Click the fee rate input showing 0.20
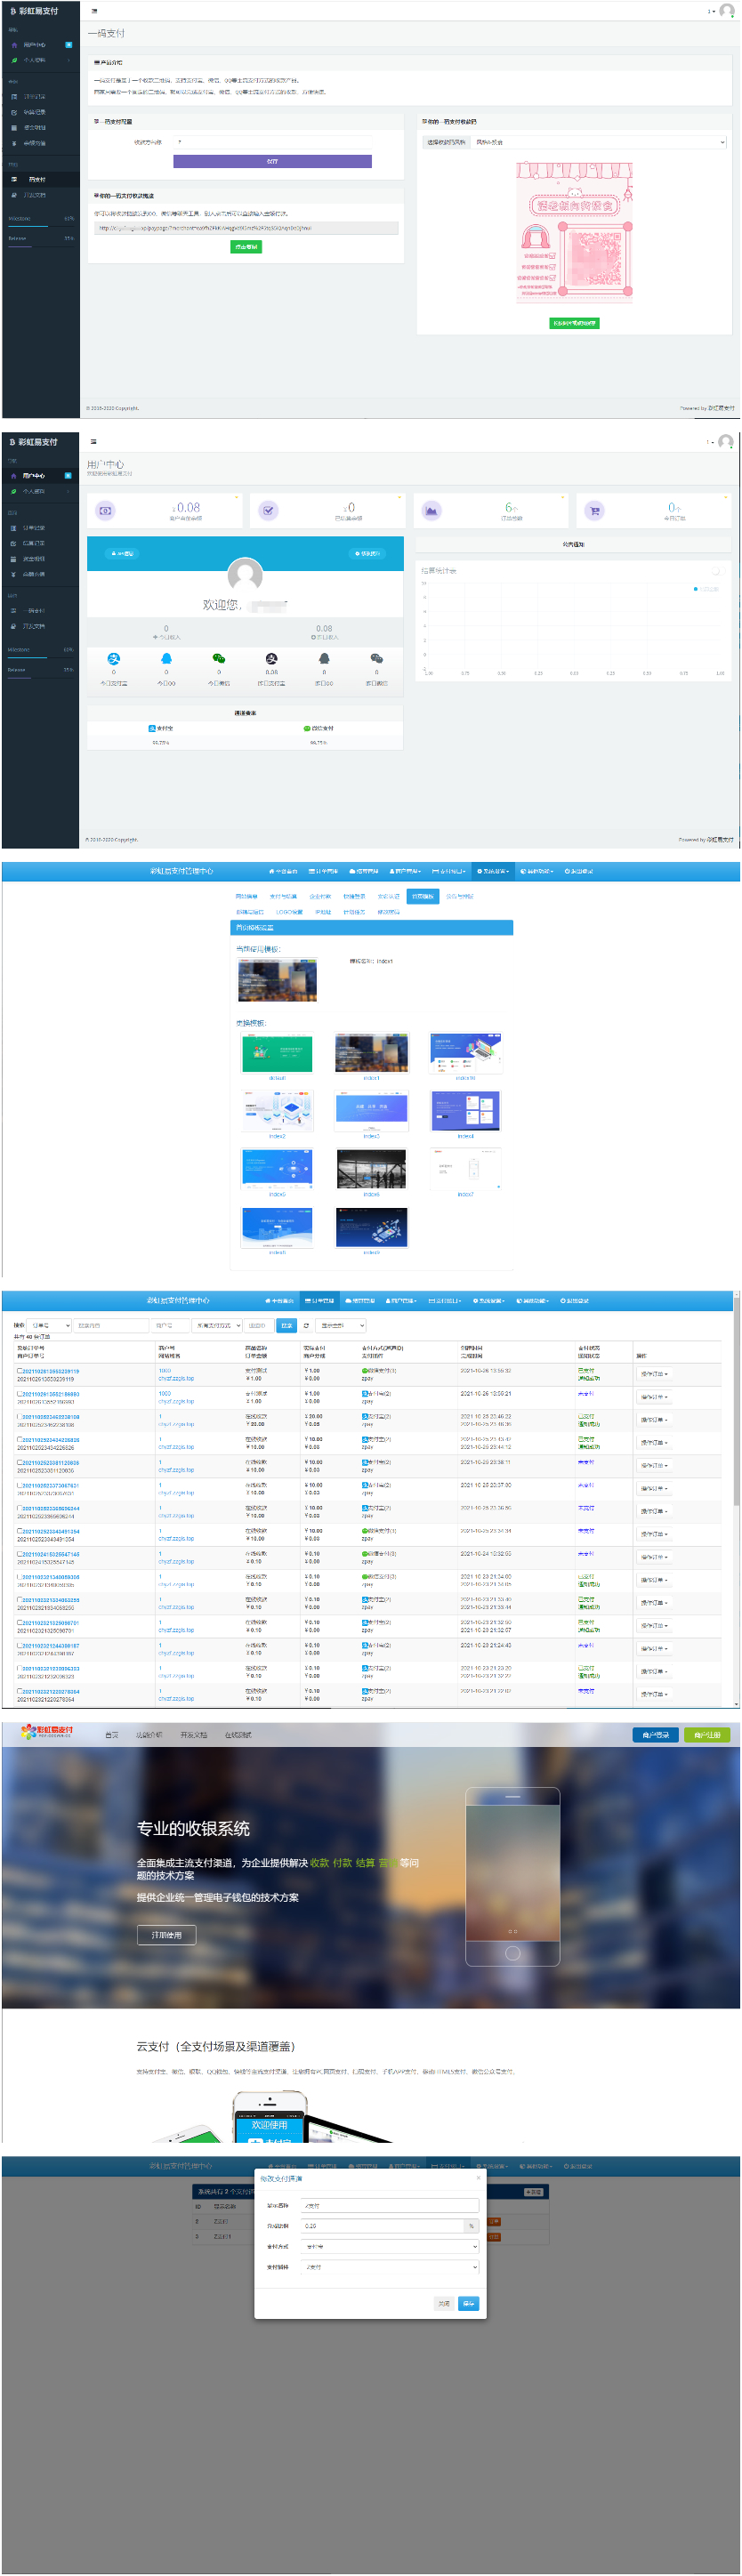The height and width of the screenshot is (2576, 742). point(384,2226)
